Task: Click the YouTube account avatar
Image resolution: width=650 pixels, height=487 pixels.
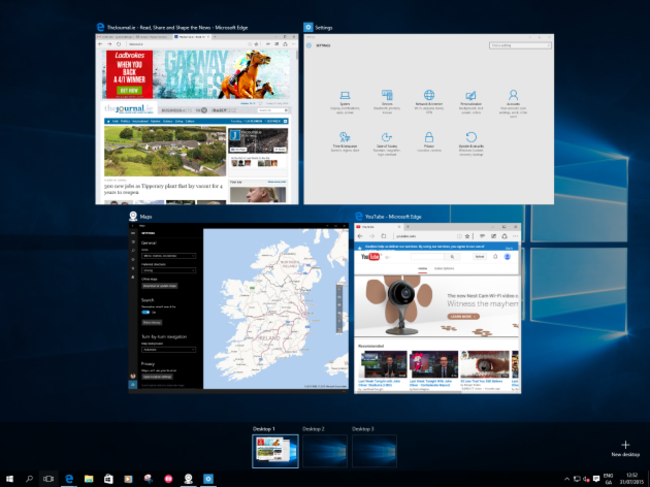Action: (x=507, y=257)
